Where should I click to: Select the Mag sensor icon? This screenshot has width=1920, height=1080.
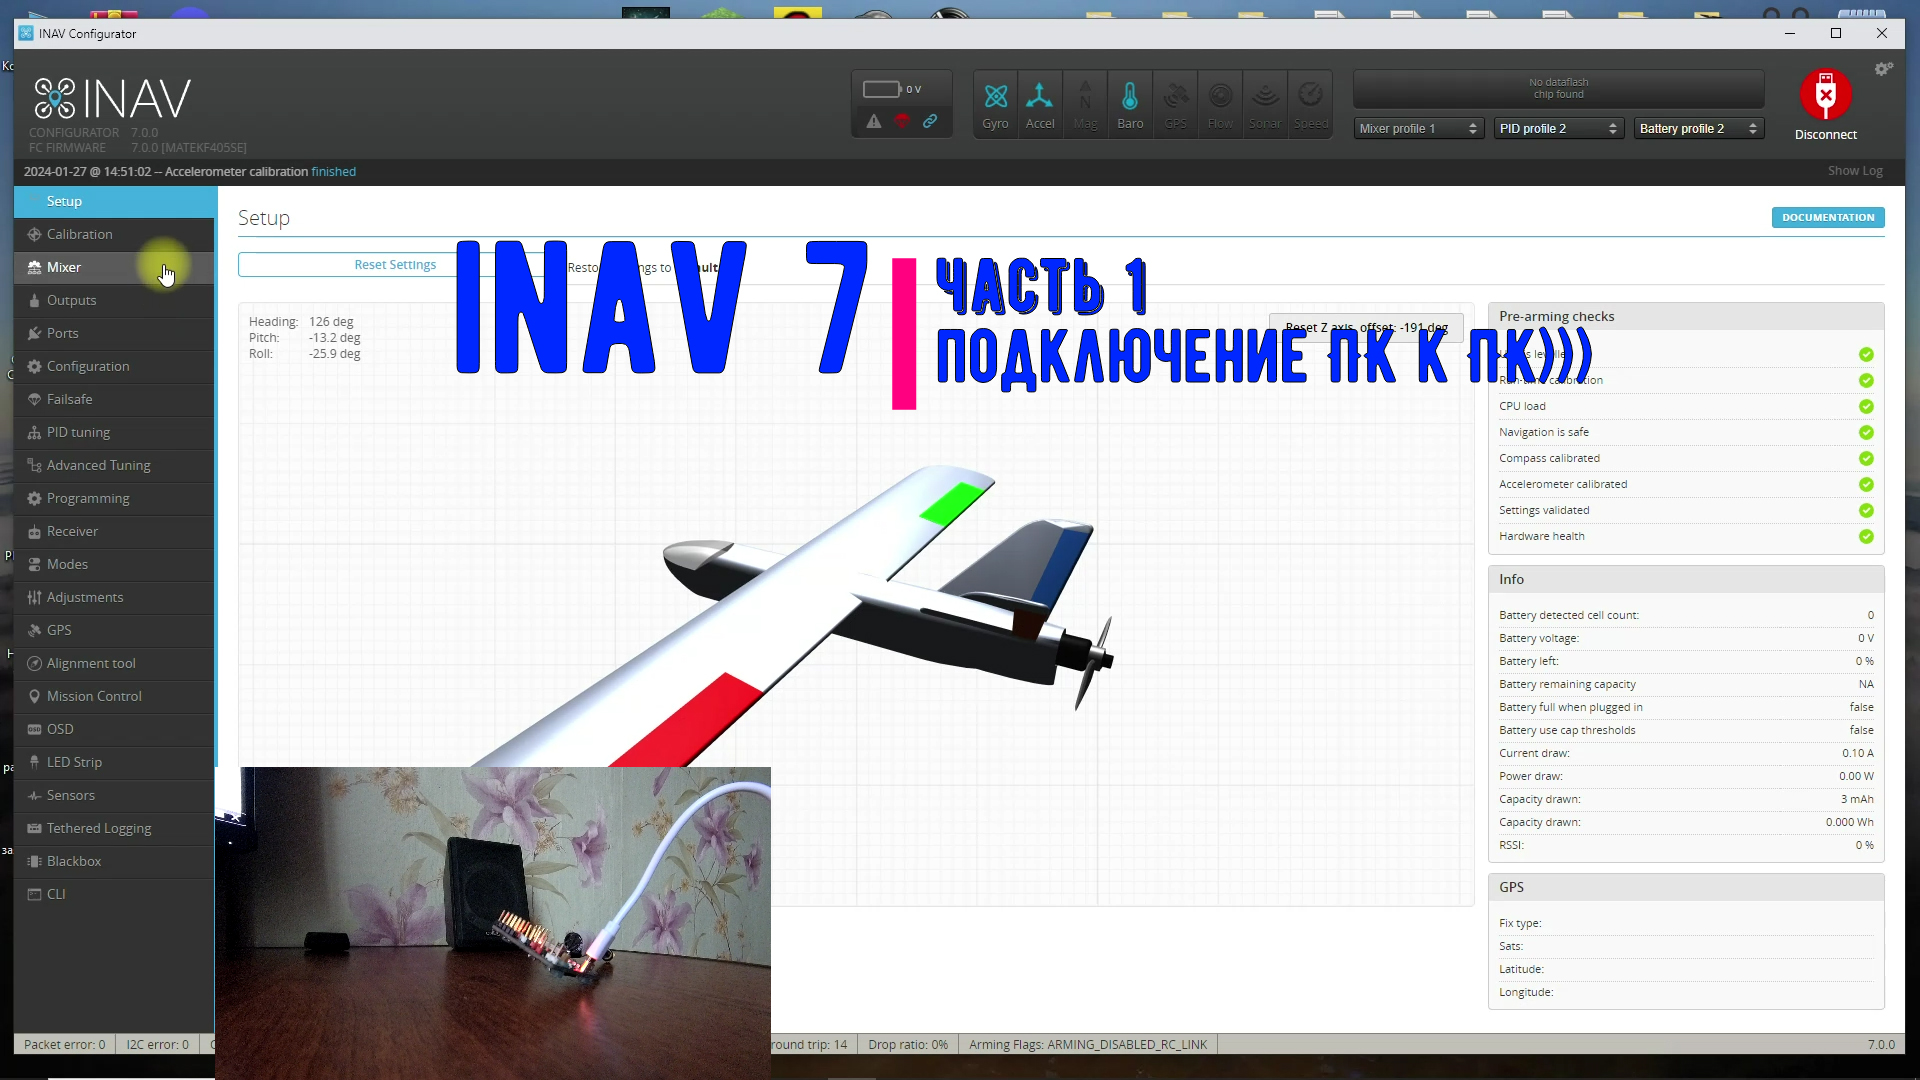tap(1086, 103)
